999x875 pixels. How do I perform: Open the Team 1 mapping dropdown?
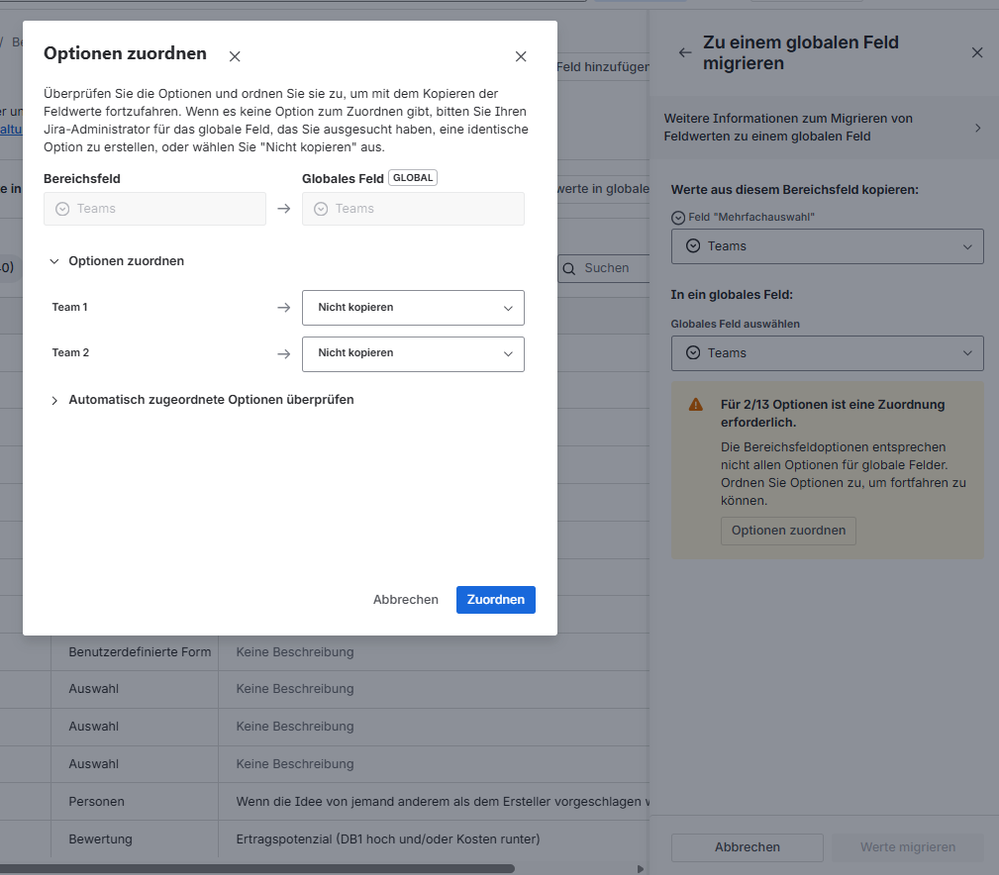pos(413,308)
